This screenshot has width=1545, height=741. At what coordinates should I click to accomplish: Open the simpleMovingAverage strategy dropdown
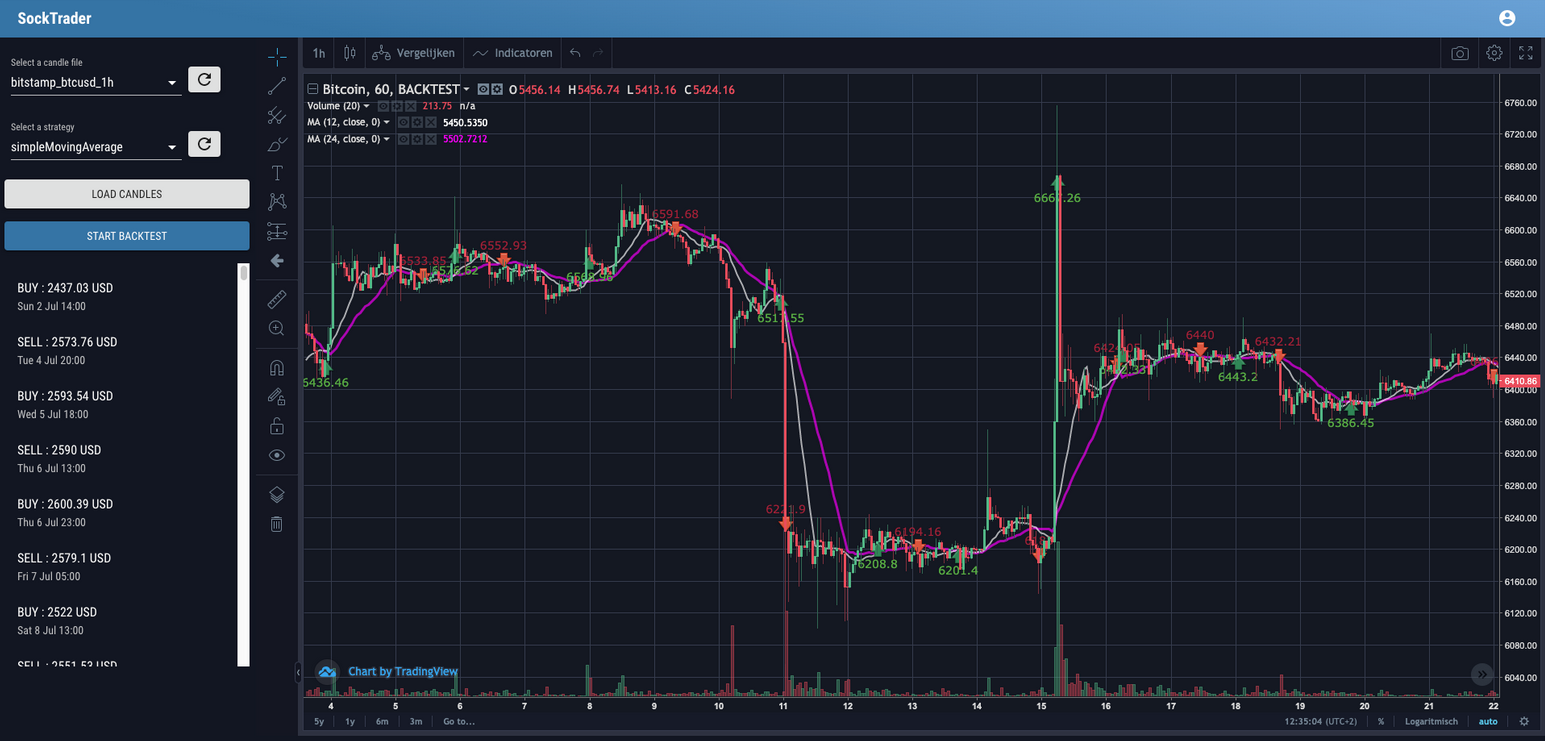click(x=95, y=147)
